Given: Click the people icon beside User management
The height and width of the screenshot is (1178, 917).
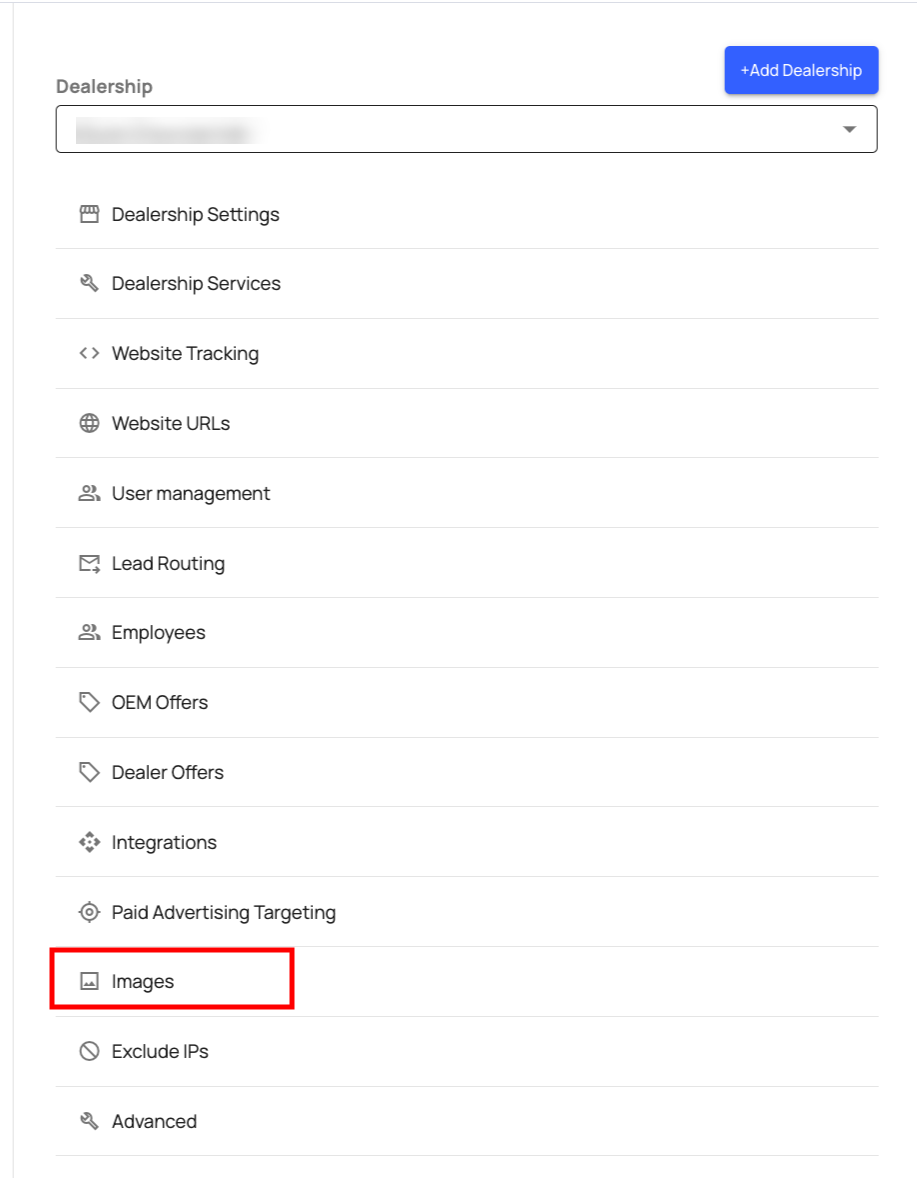Looking at the screenshot, I should tap(89, 493).
